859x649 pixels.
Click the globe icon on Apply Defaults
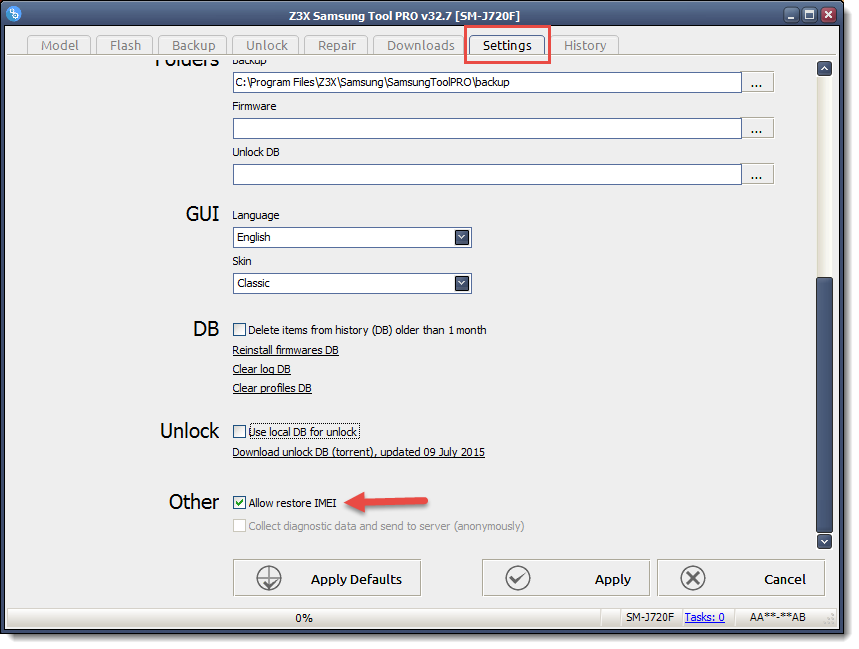point(268,578)
